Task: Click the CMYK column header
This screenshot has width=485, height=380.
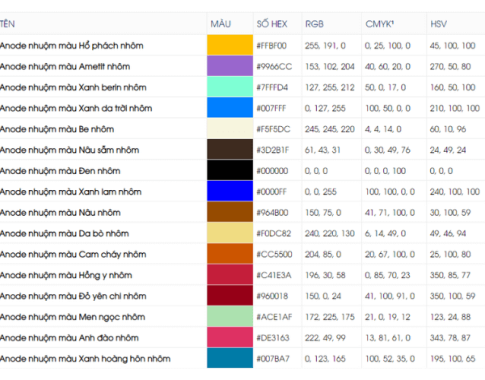Action: pos(380,24)
